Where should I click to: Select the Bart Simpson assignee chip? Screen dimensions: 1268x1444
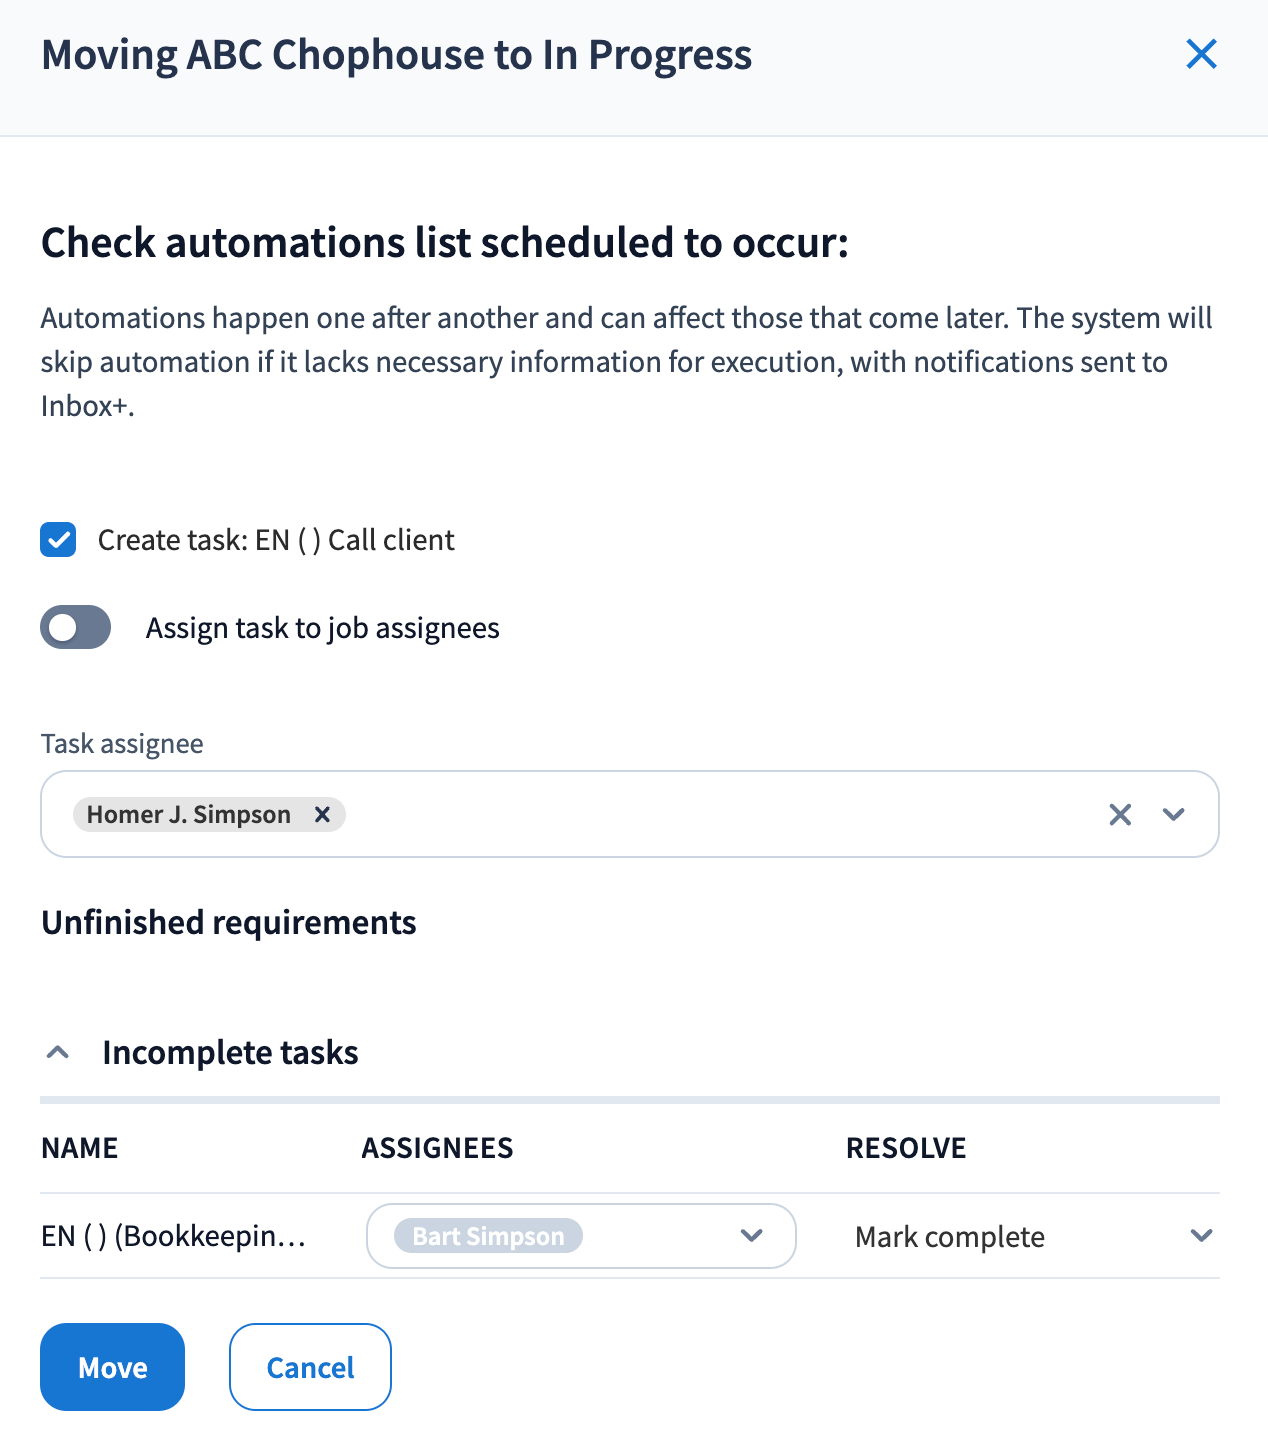488,1237
